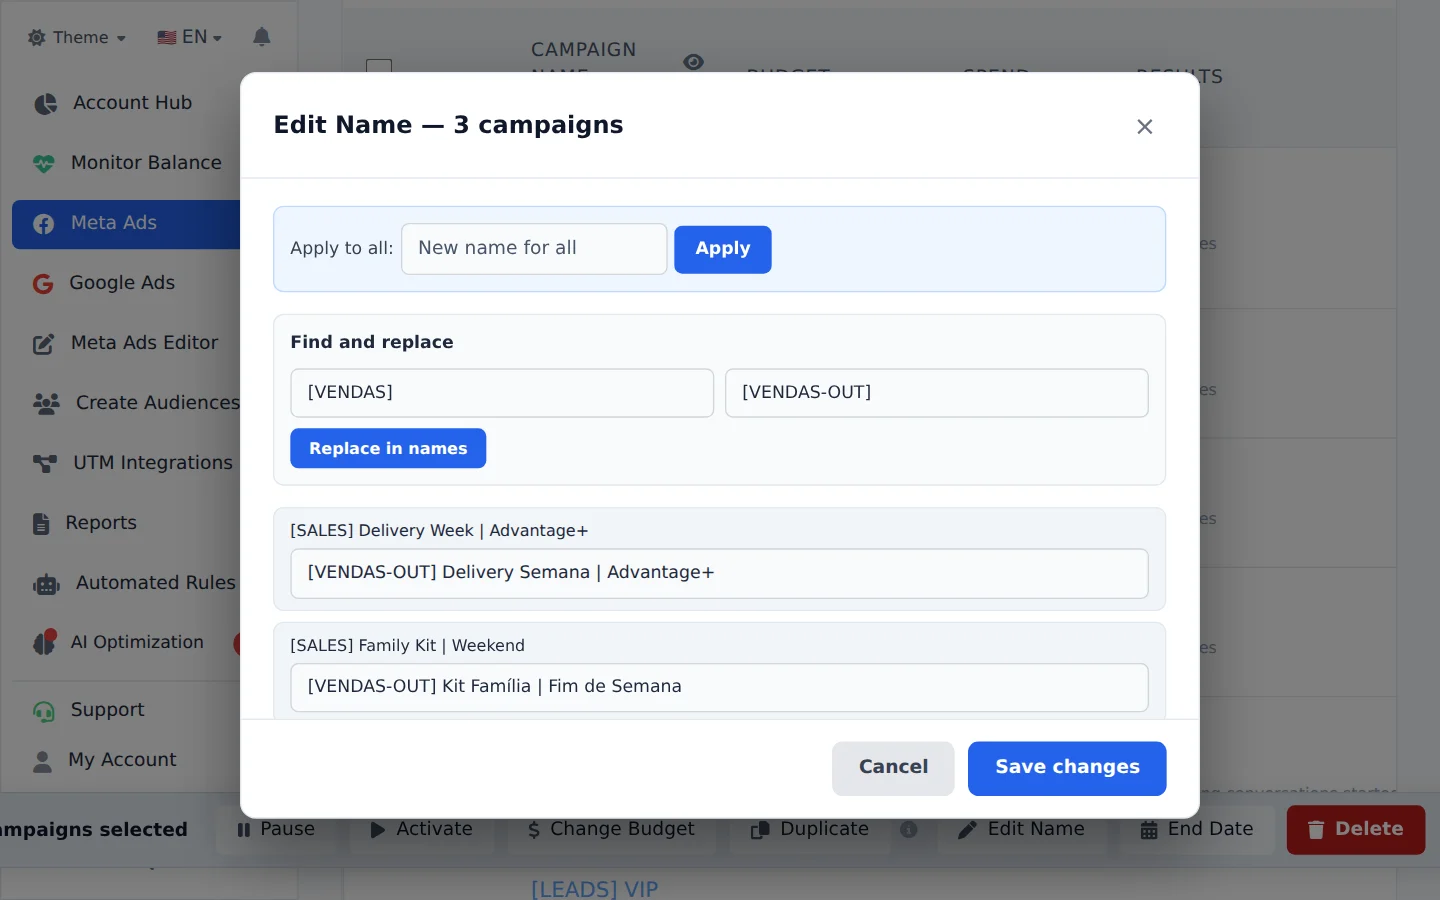Click Replace in names button
Image resolution: width=1440 pixels, height=900 pixels.
pos(388,449)
